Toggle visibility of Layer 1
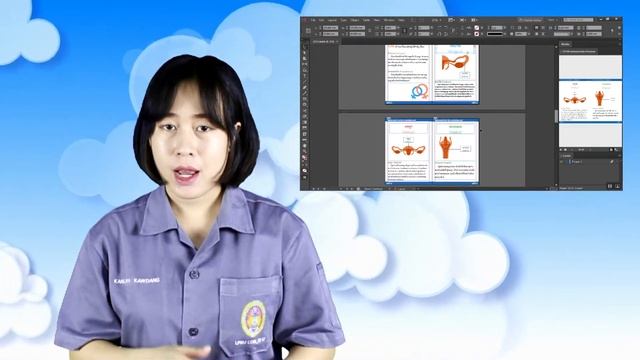 click(x=561, y=162)
